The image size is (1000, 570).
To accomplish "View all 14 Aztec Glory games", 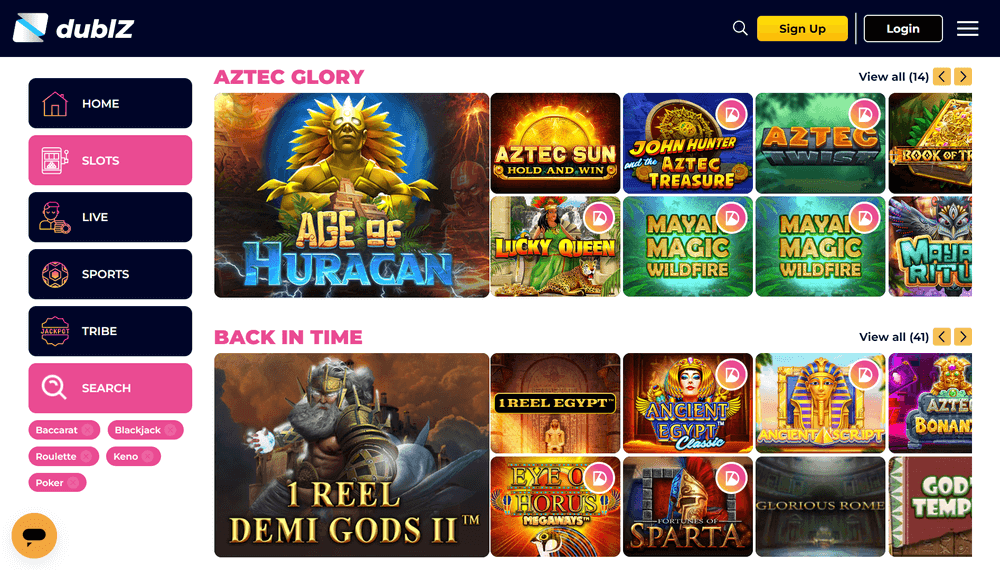I will 893,77.
